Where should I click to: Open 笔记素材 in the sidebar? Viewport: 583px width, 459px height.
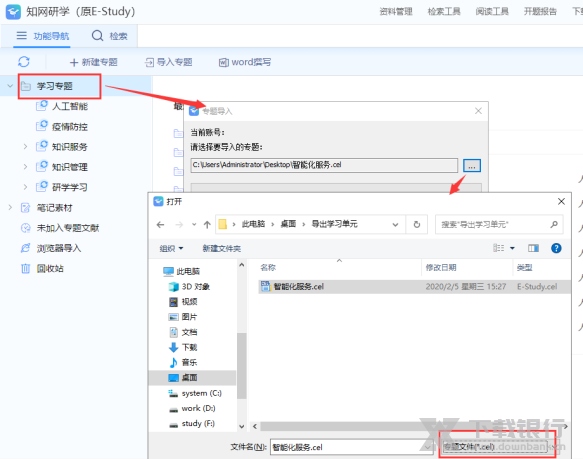click(54, 208)
